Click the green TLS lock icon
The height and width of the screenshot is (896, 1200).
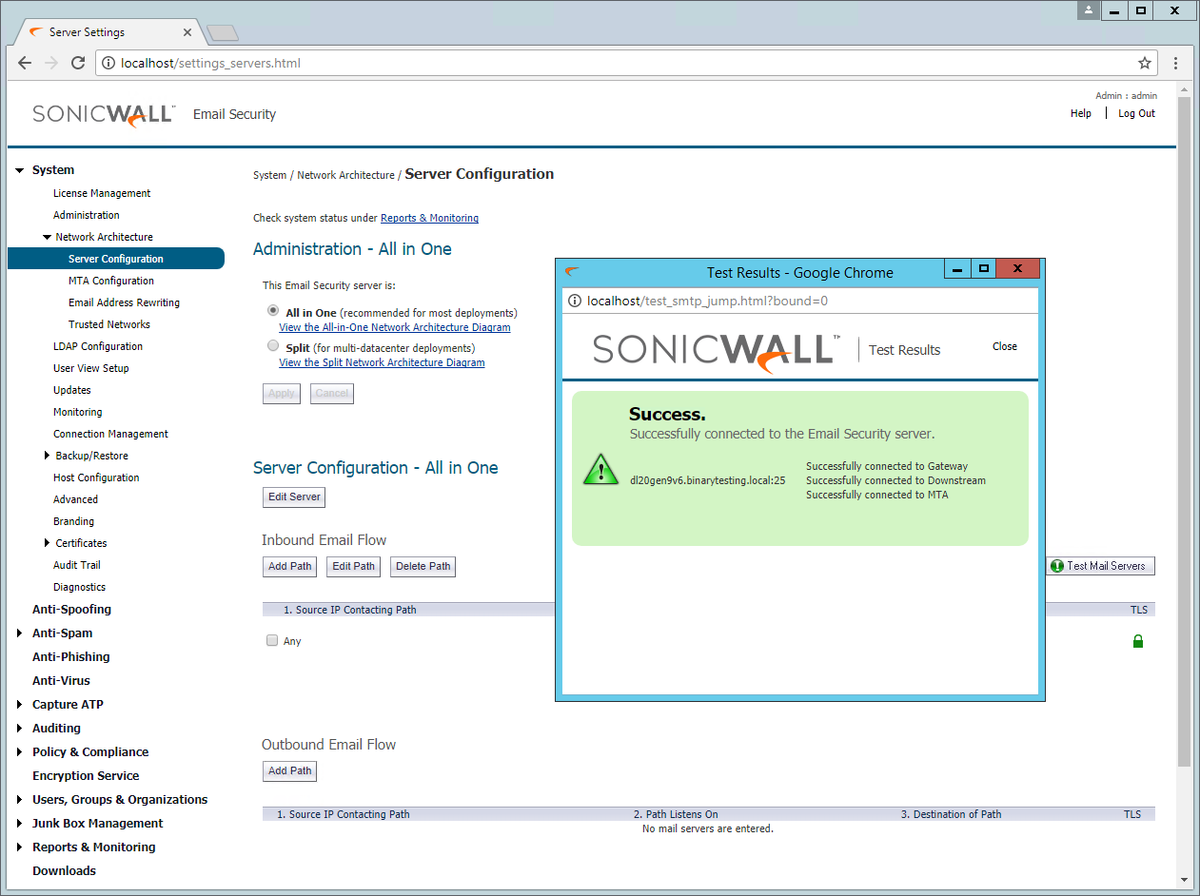click(x=1138, y=641)
